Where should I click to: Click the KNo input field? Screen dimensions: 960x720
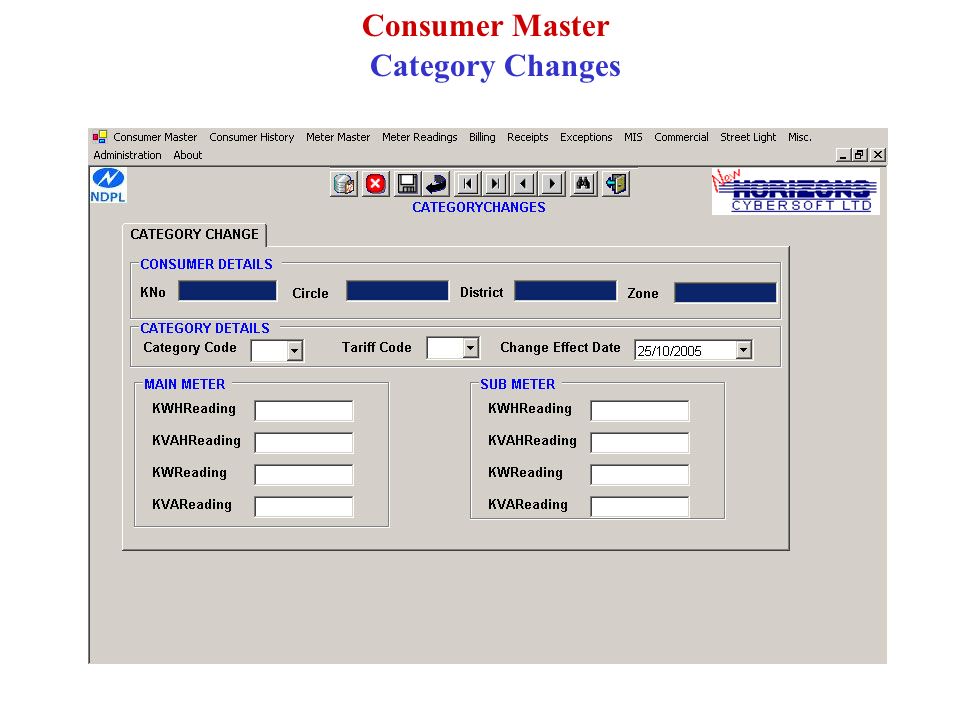pos(227,291)
